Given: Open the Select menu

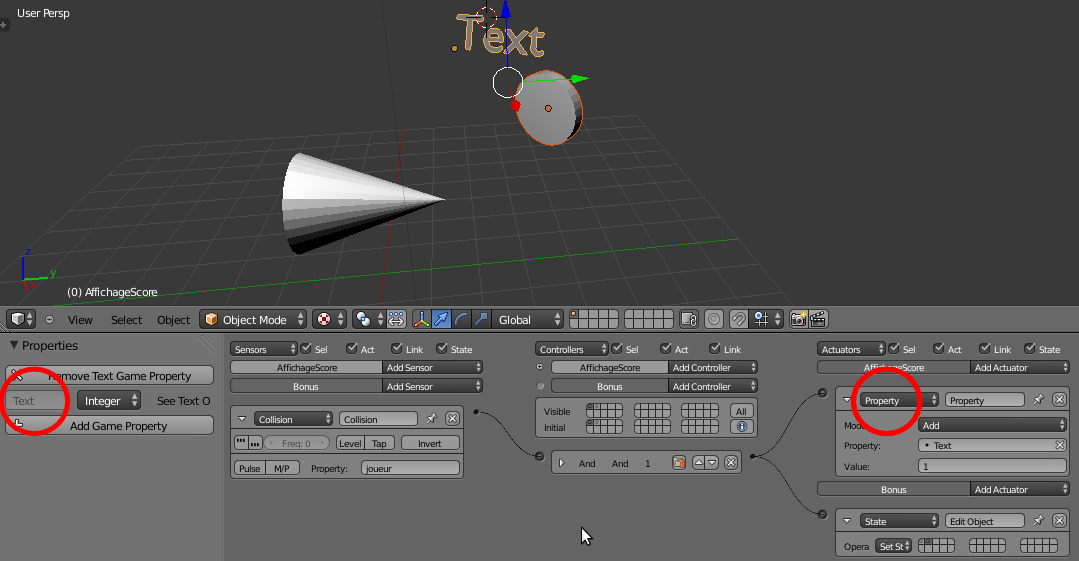Looking at the screenshot, I should [x=127, y=320].
